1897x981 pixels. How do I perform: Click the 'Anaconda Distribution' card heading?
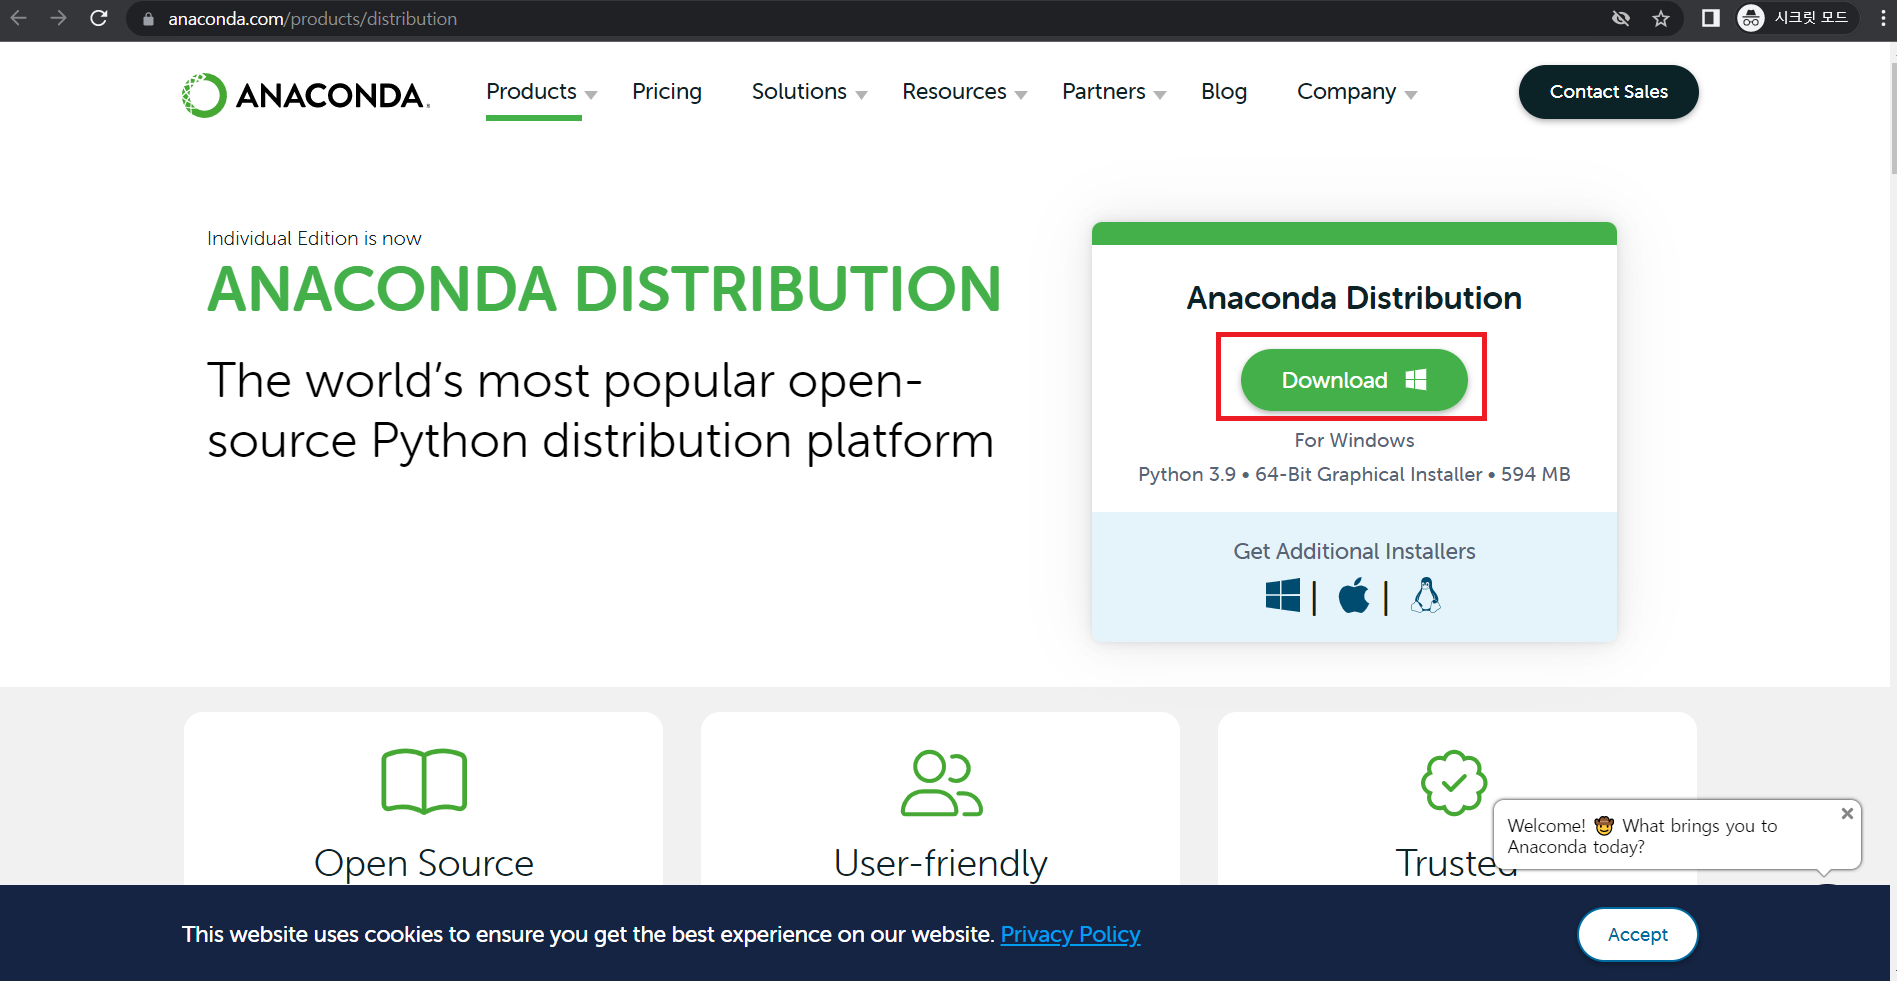pos(1354,298)
